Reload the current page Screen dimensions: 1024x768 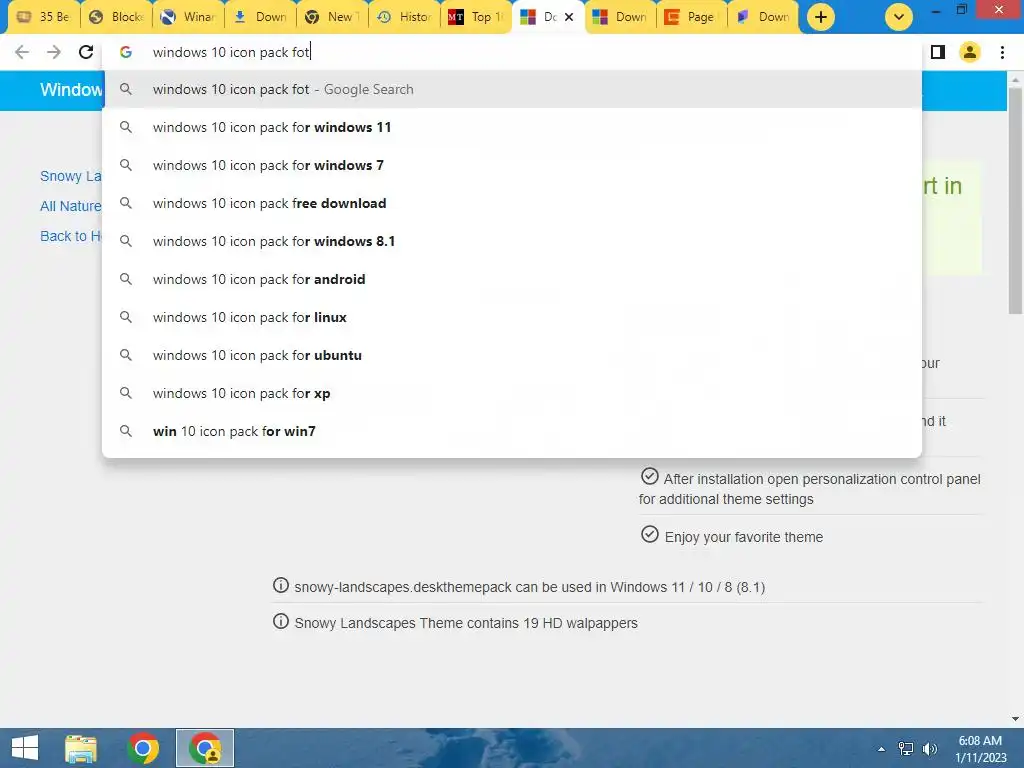click(86, 52)
